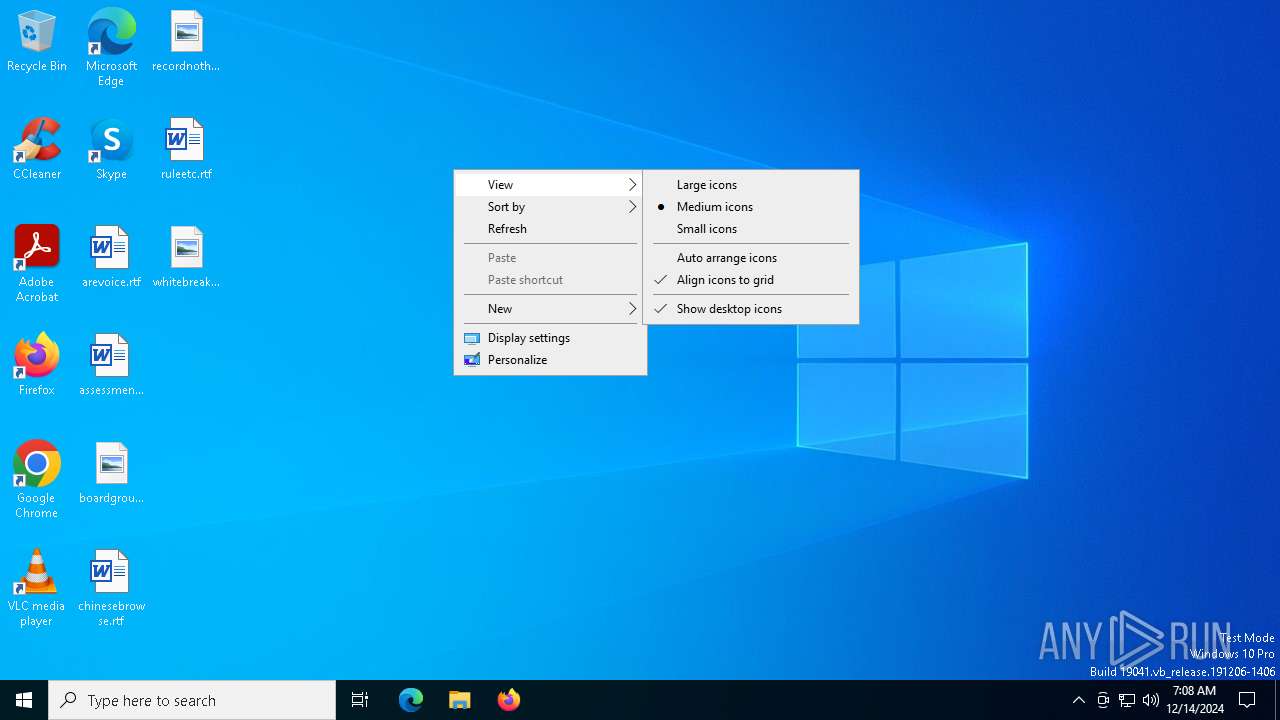Select the Microsoft Edge desktop shortcut
The image size is (1280, 720).
point(111,48)
